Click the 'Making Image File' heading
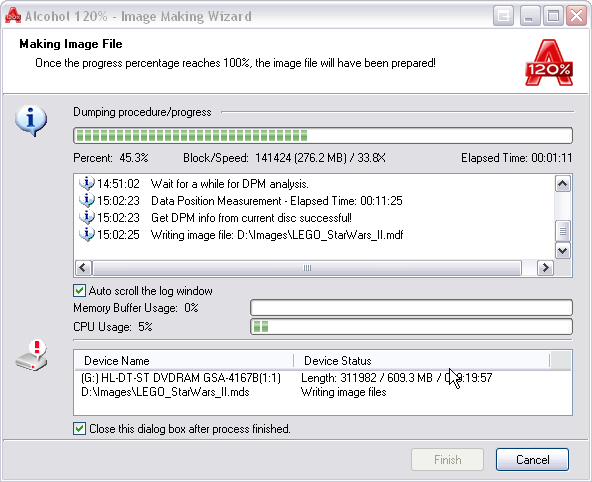The image size is (592, 482). pos(71,44)
